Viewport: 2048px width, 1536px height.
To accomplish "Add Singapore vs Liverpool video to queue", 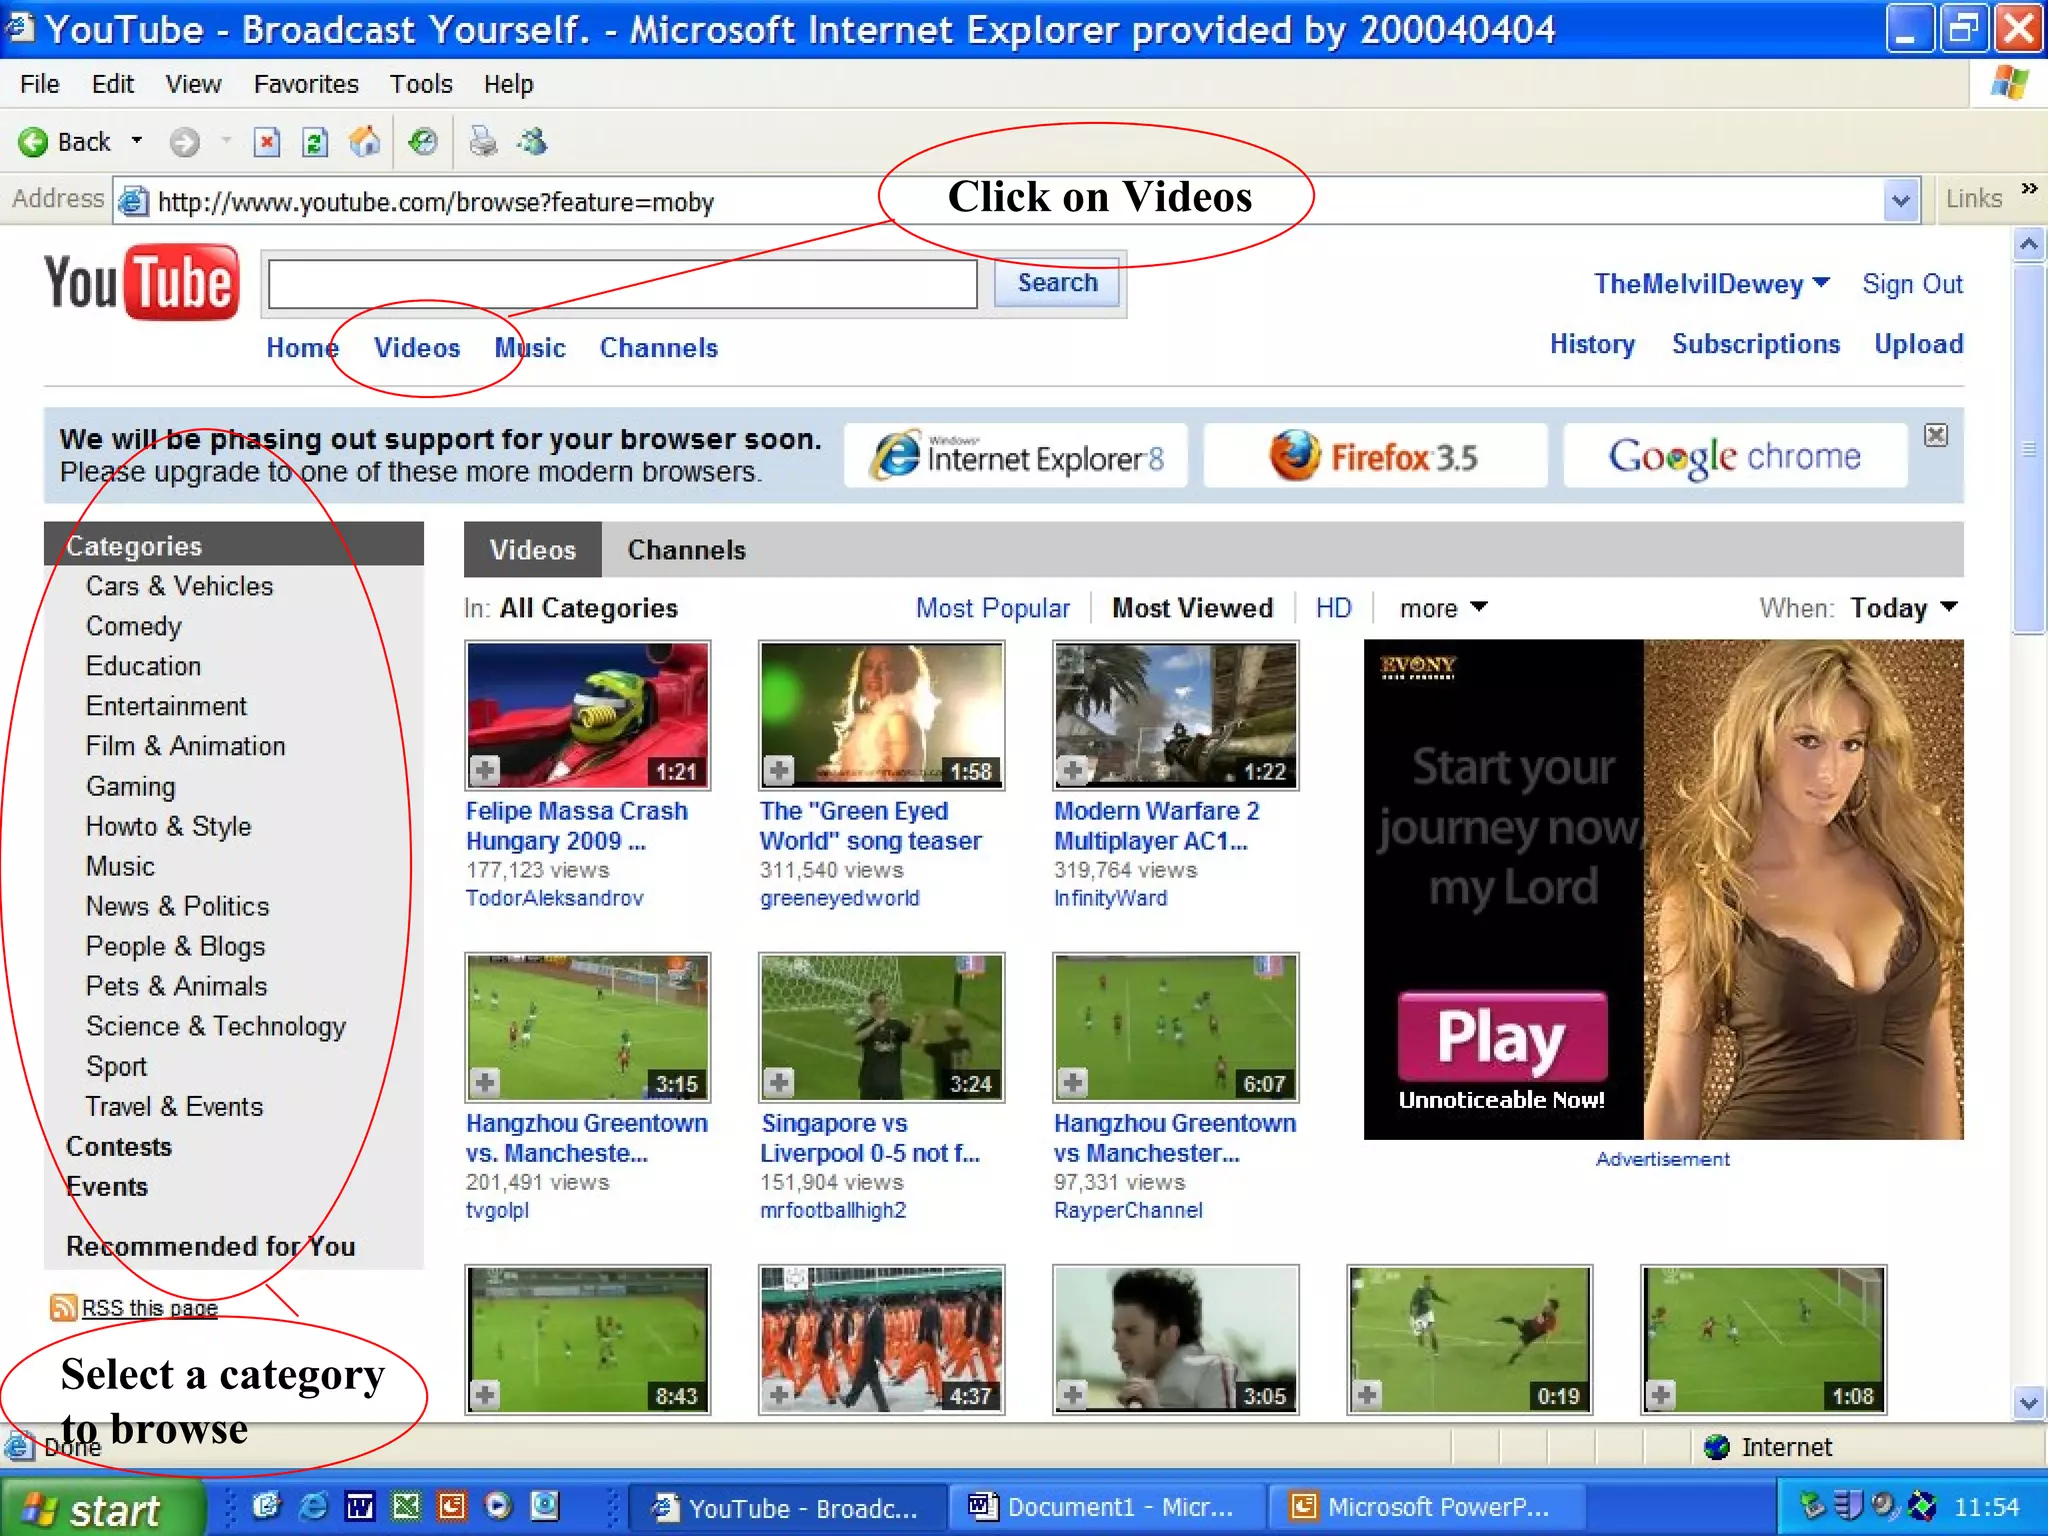I will 779,1082.
